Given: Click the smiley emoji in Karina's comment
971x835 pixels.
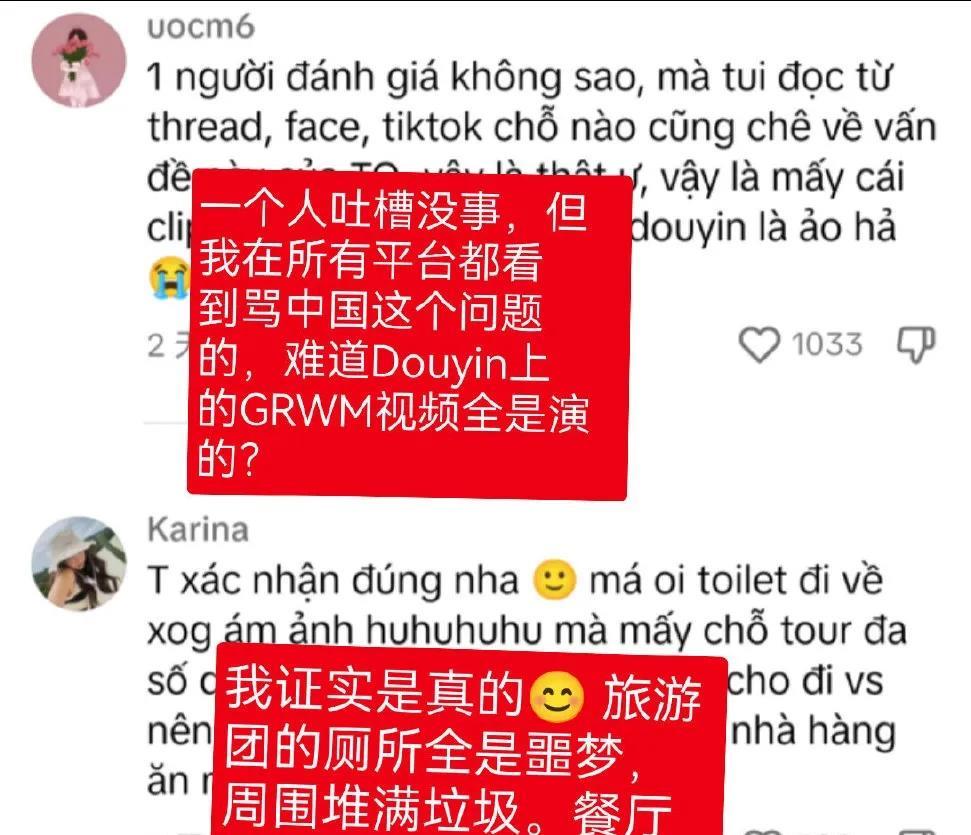Looking at the screenshot, I should coord(554,580).
